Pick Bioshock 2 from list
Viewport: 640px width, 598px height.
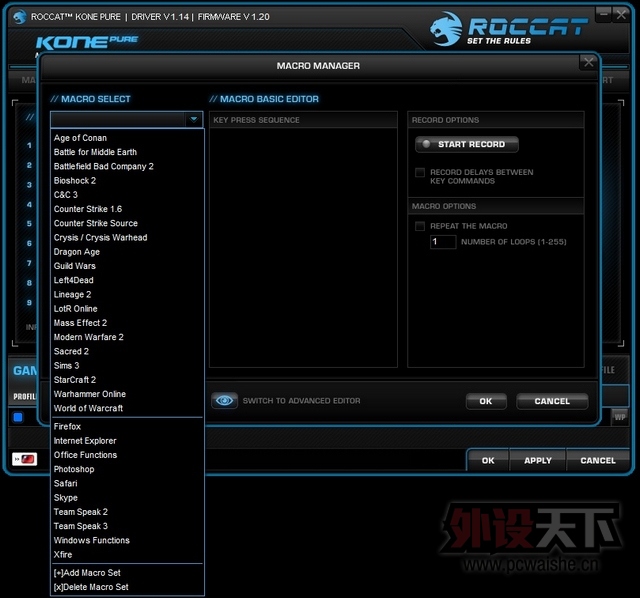coord(127,181)
